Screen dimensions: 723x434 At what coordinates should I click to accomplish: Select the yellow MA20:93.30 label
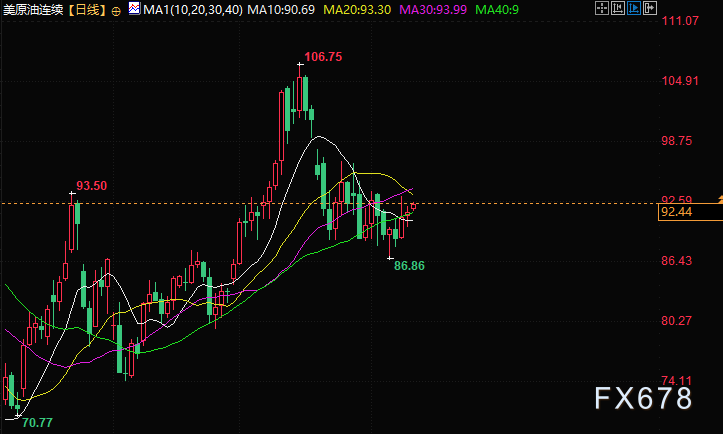point(357,9)
